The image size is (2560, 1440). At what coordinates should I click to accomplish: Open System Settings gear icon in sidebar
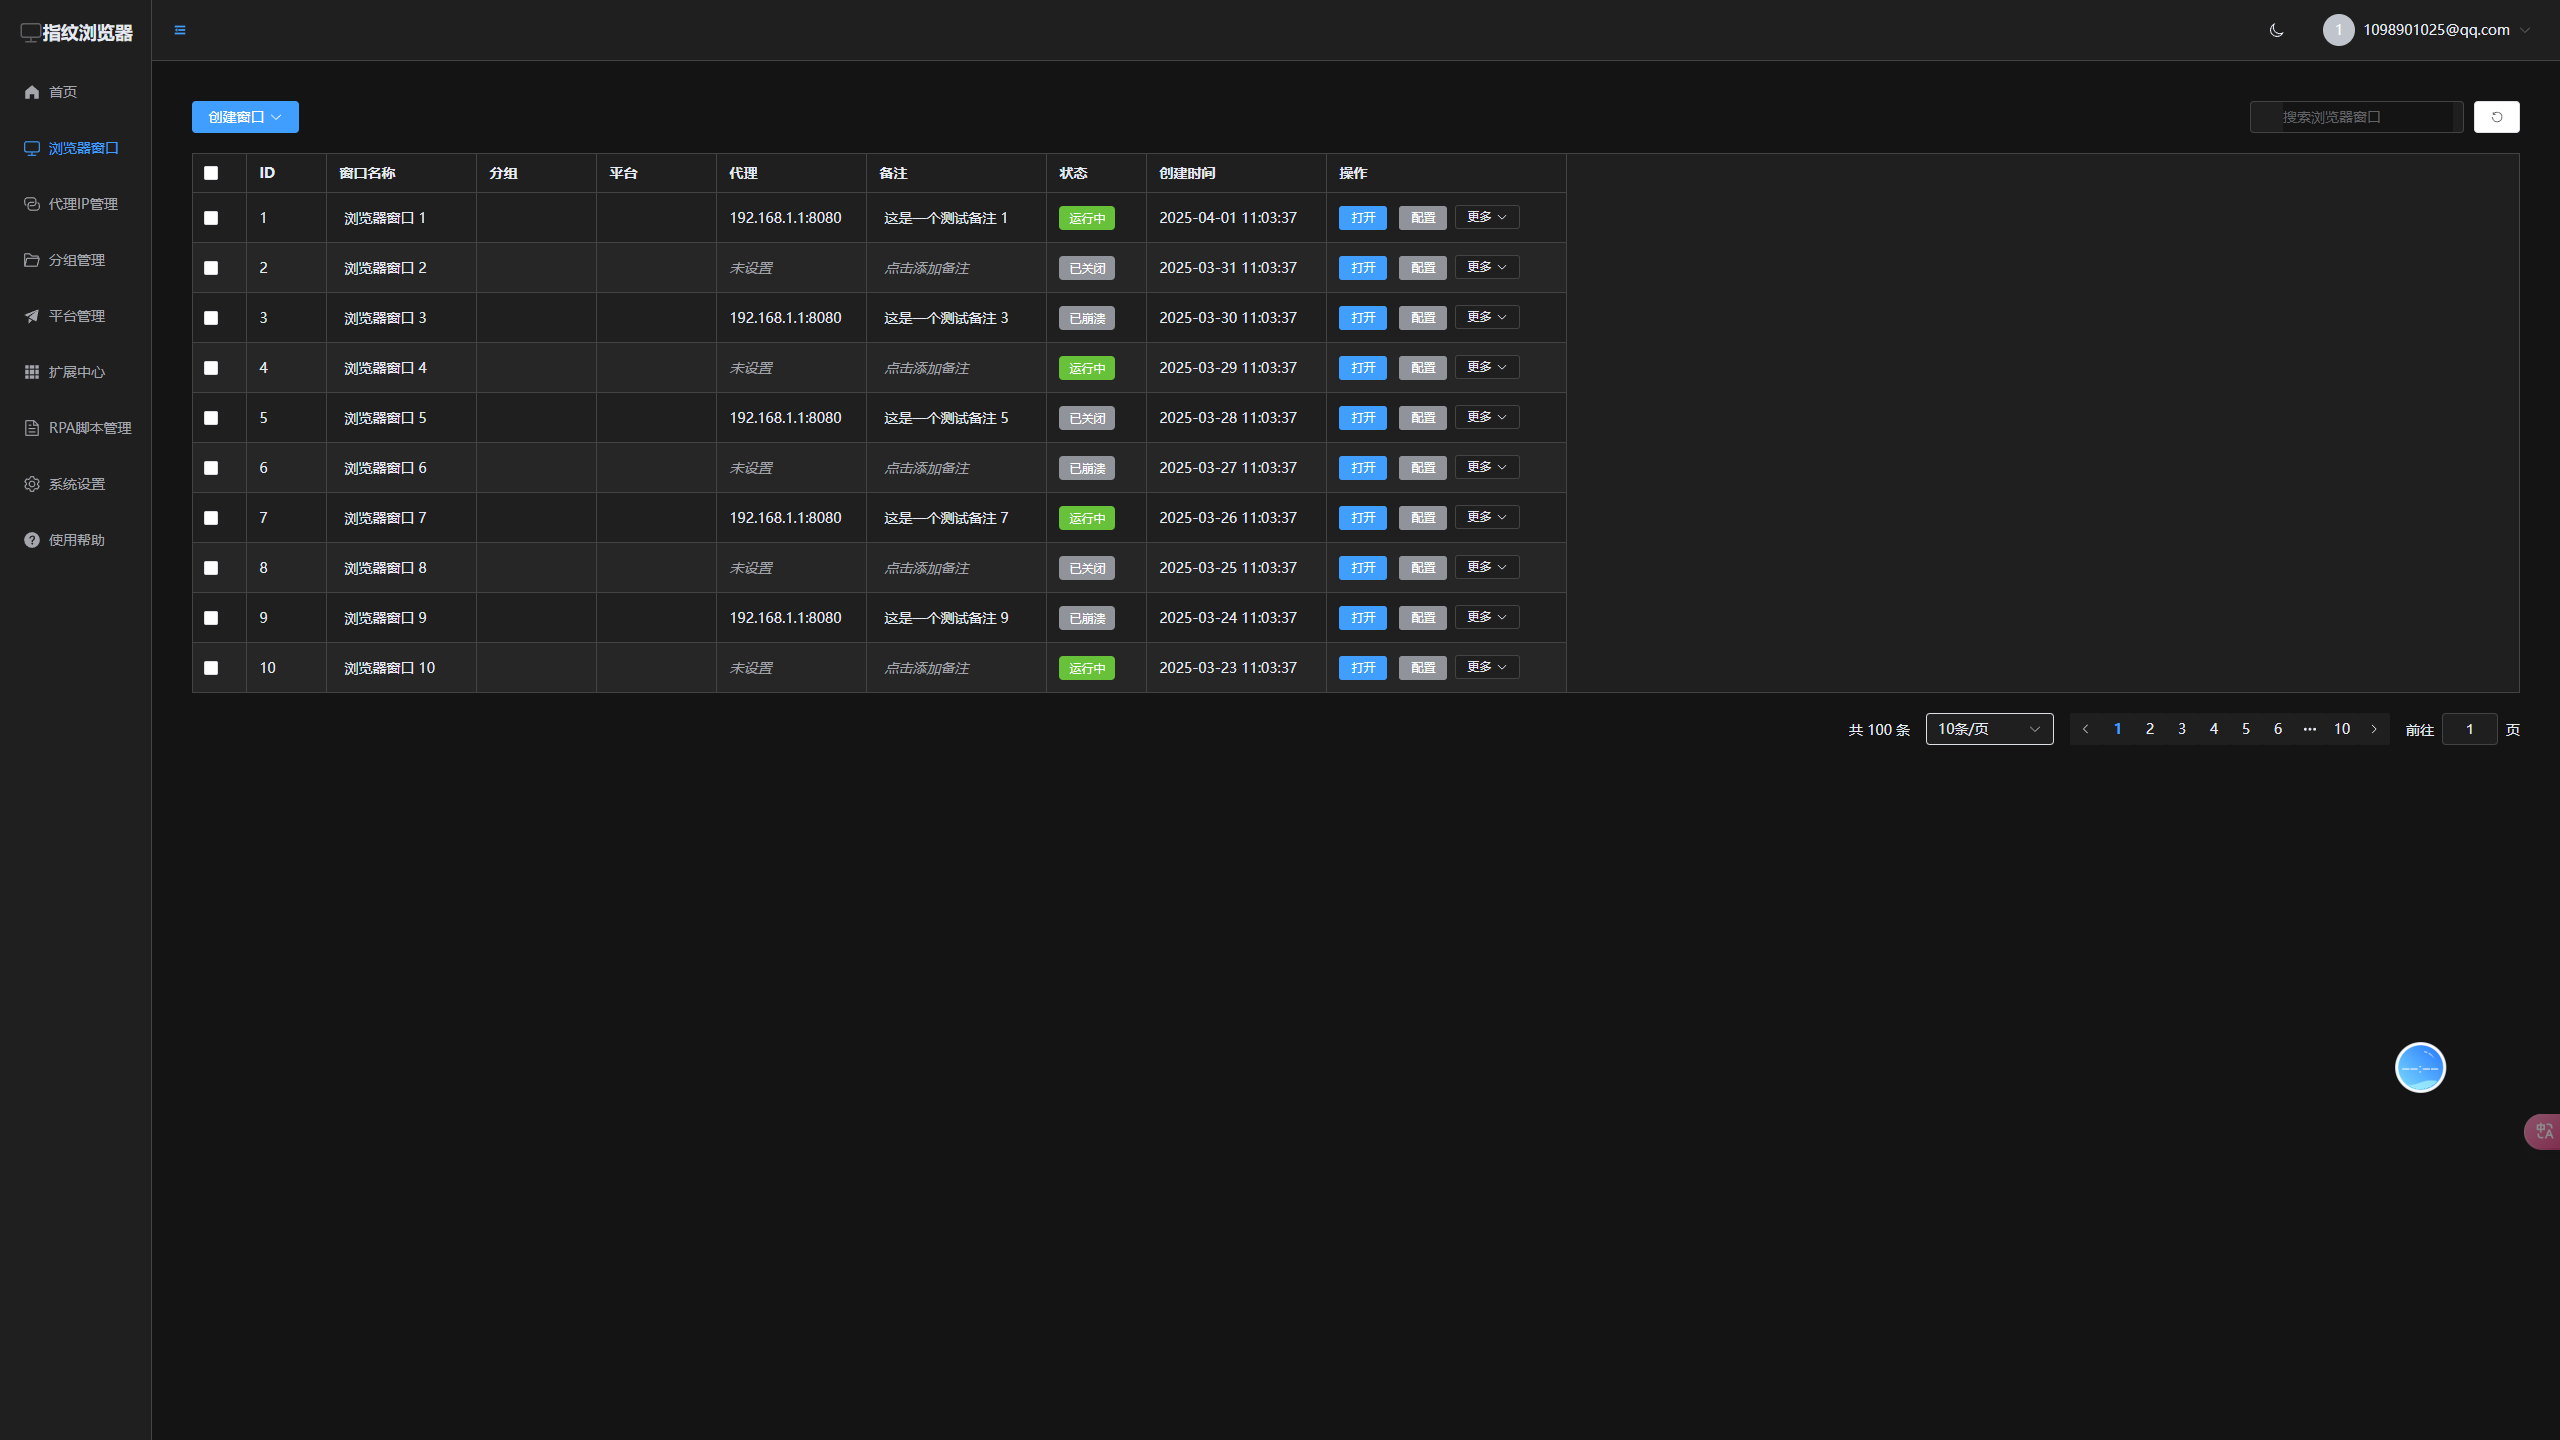point(32,484)
